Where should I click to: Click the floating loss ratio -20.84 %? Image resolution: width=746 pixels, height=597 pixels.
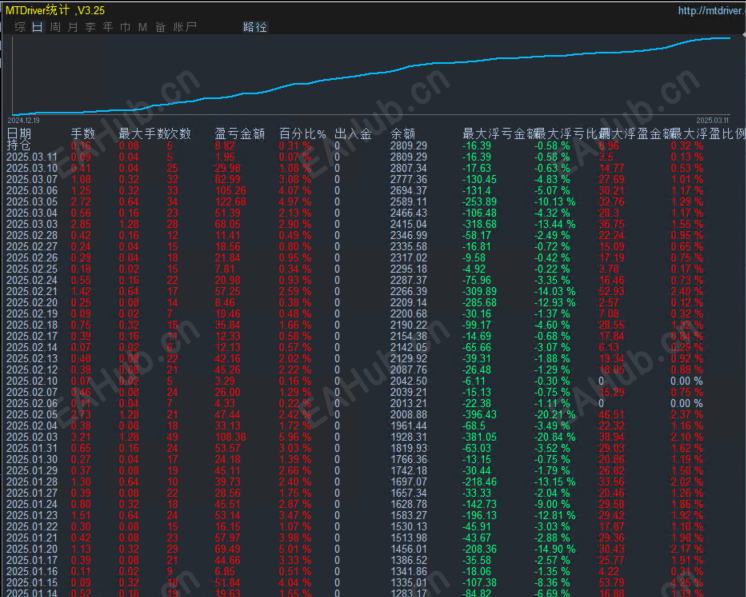pos(555,437)
